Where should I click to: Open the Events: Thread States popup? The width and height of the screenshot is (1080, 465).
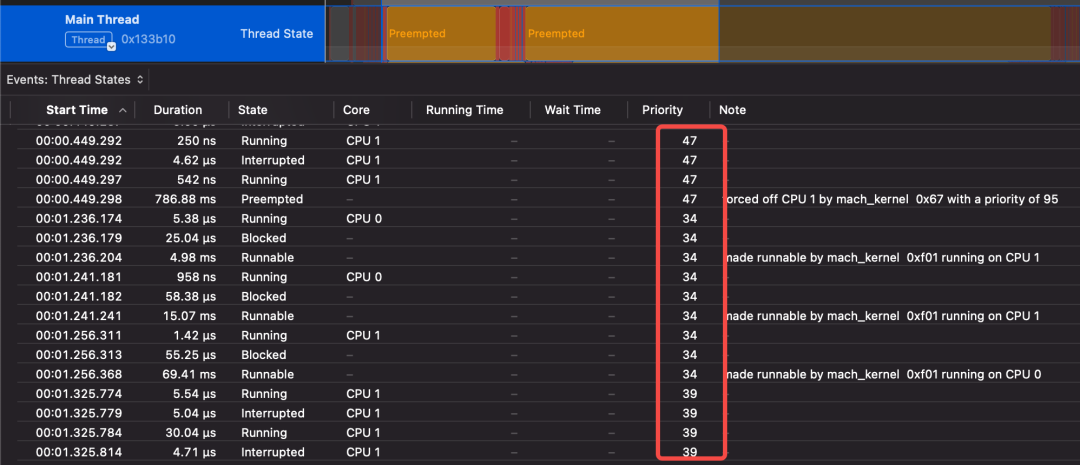(75, 79)
